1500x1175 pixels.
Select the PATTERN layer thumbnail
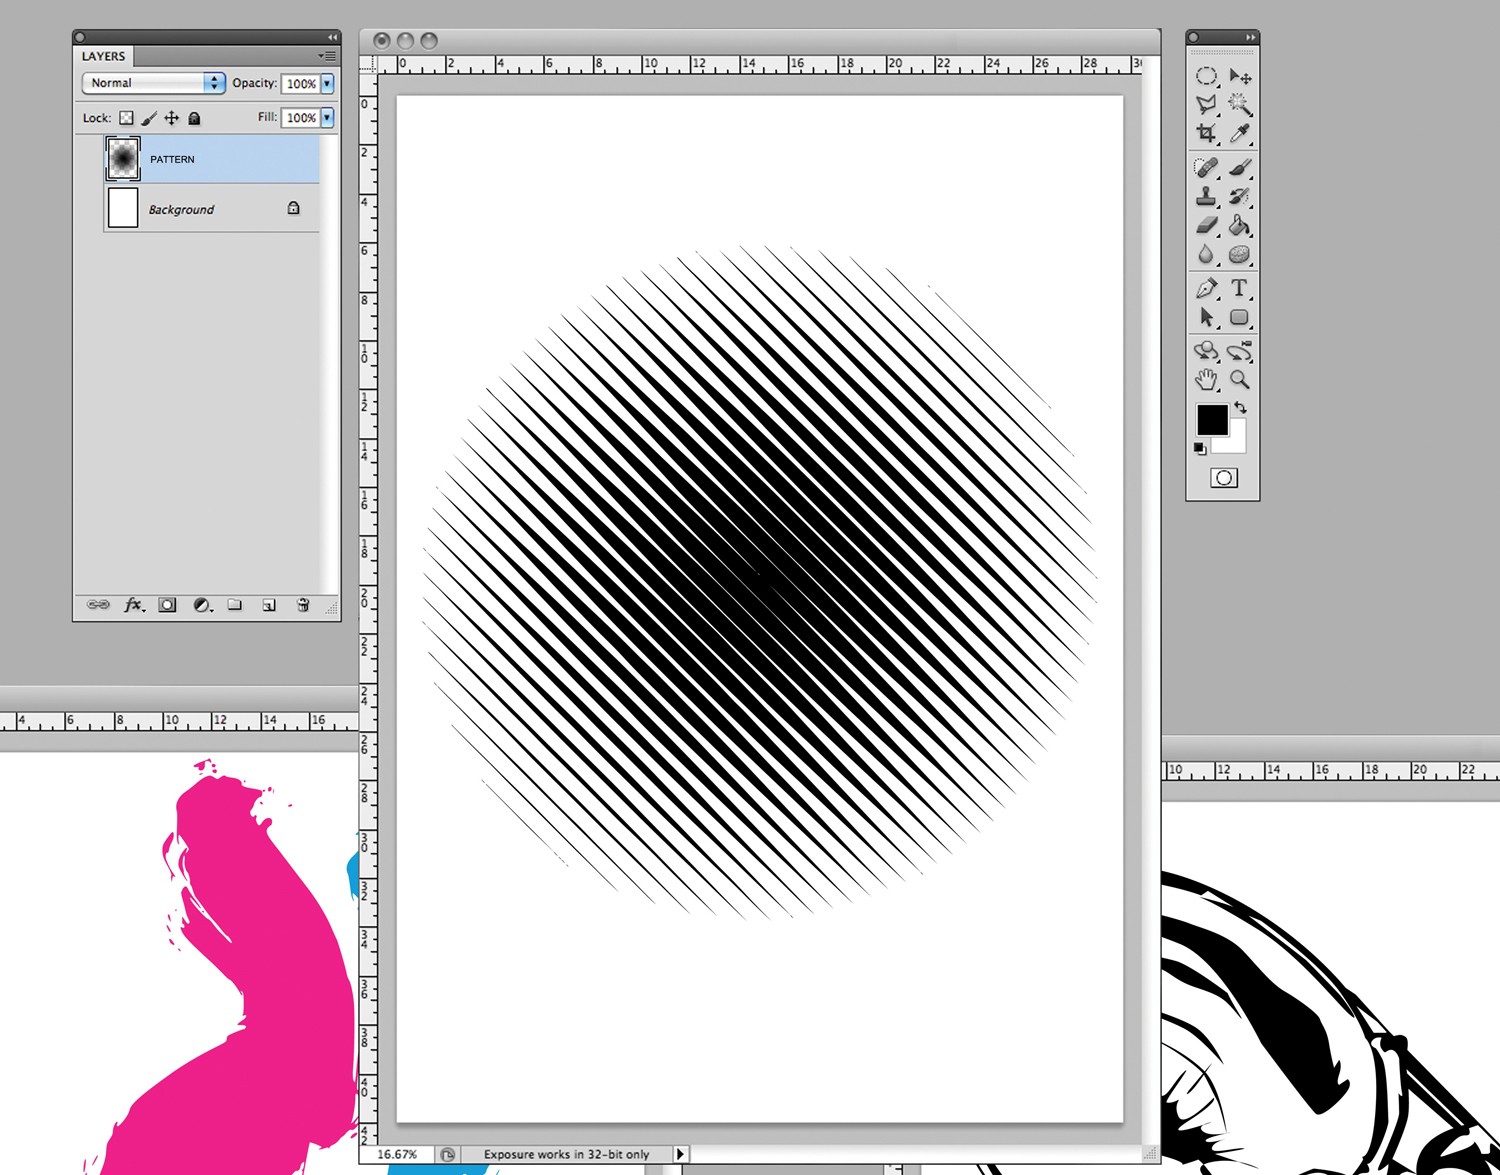click(123, 158)
